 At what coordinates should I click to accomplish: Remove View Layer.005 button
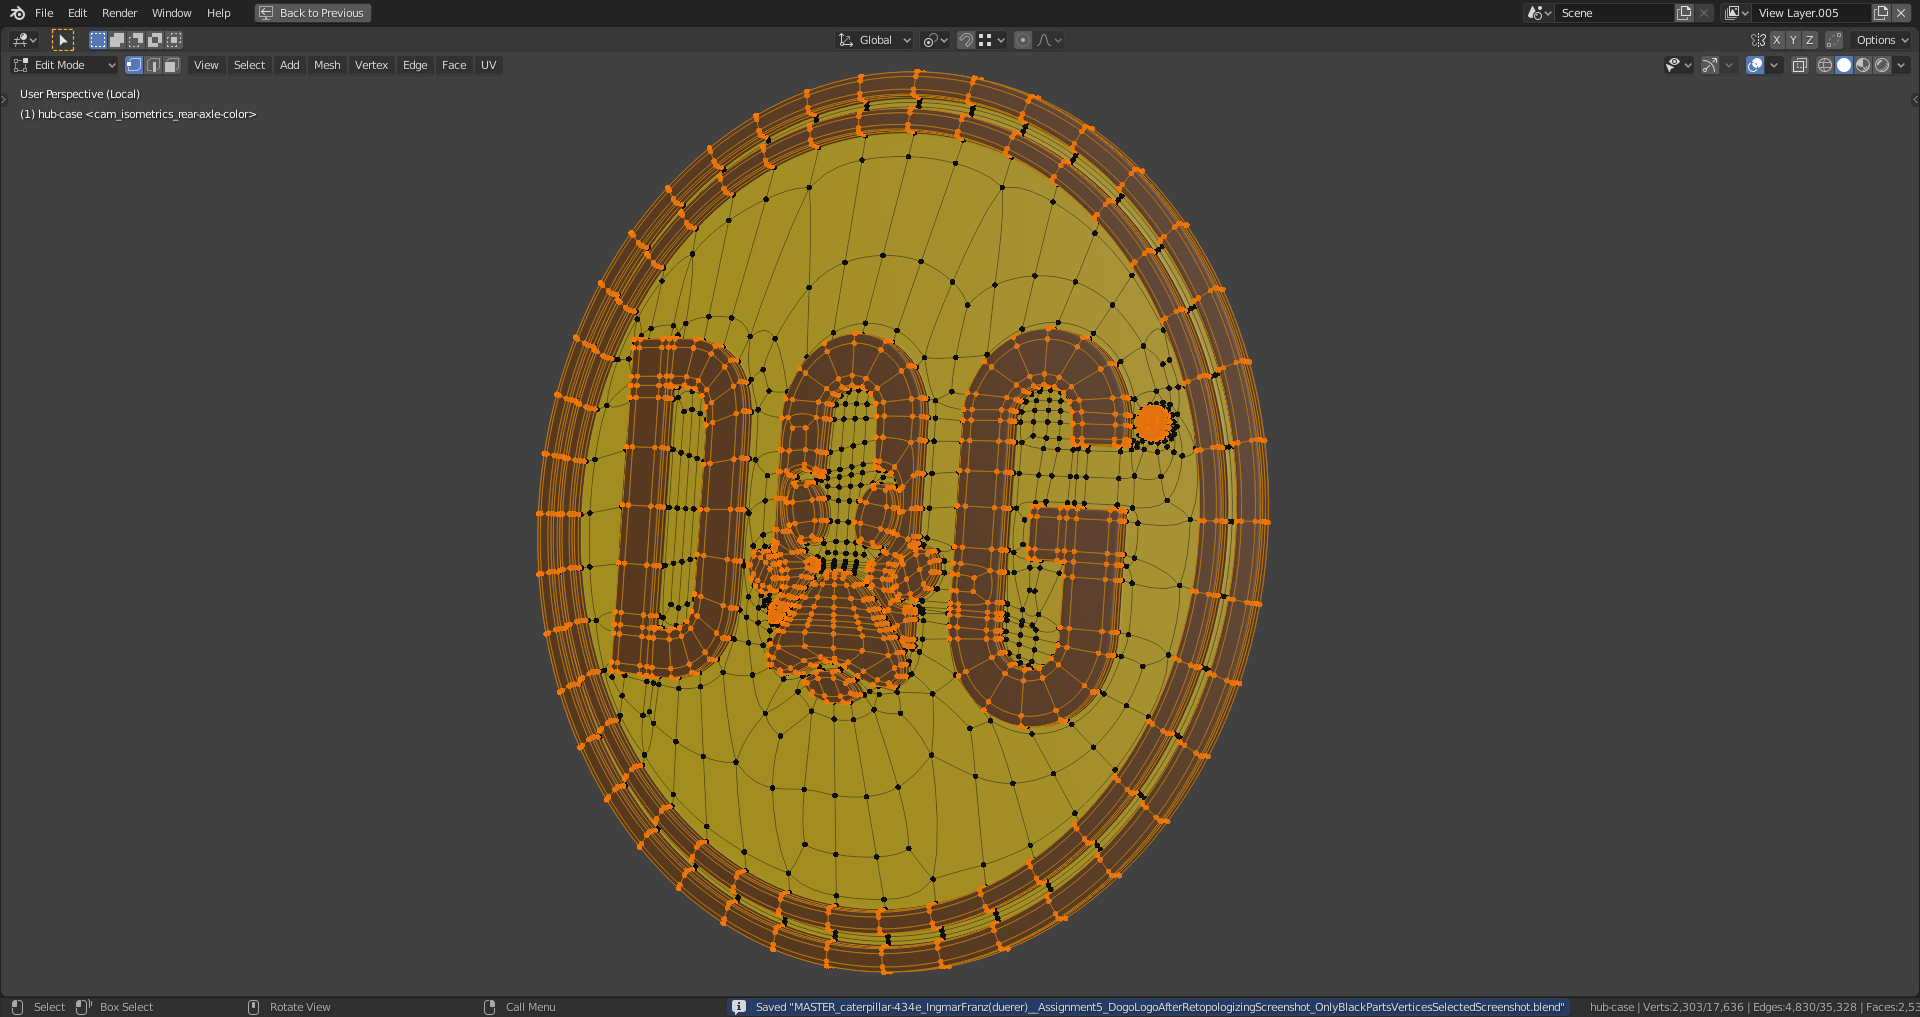coord(1901,13)
